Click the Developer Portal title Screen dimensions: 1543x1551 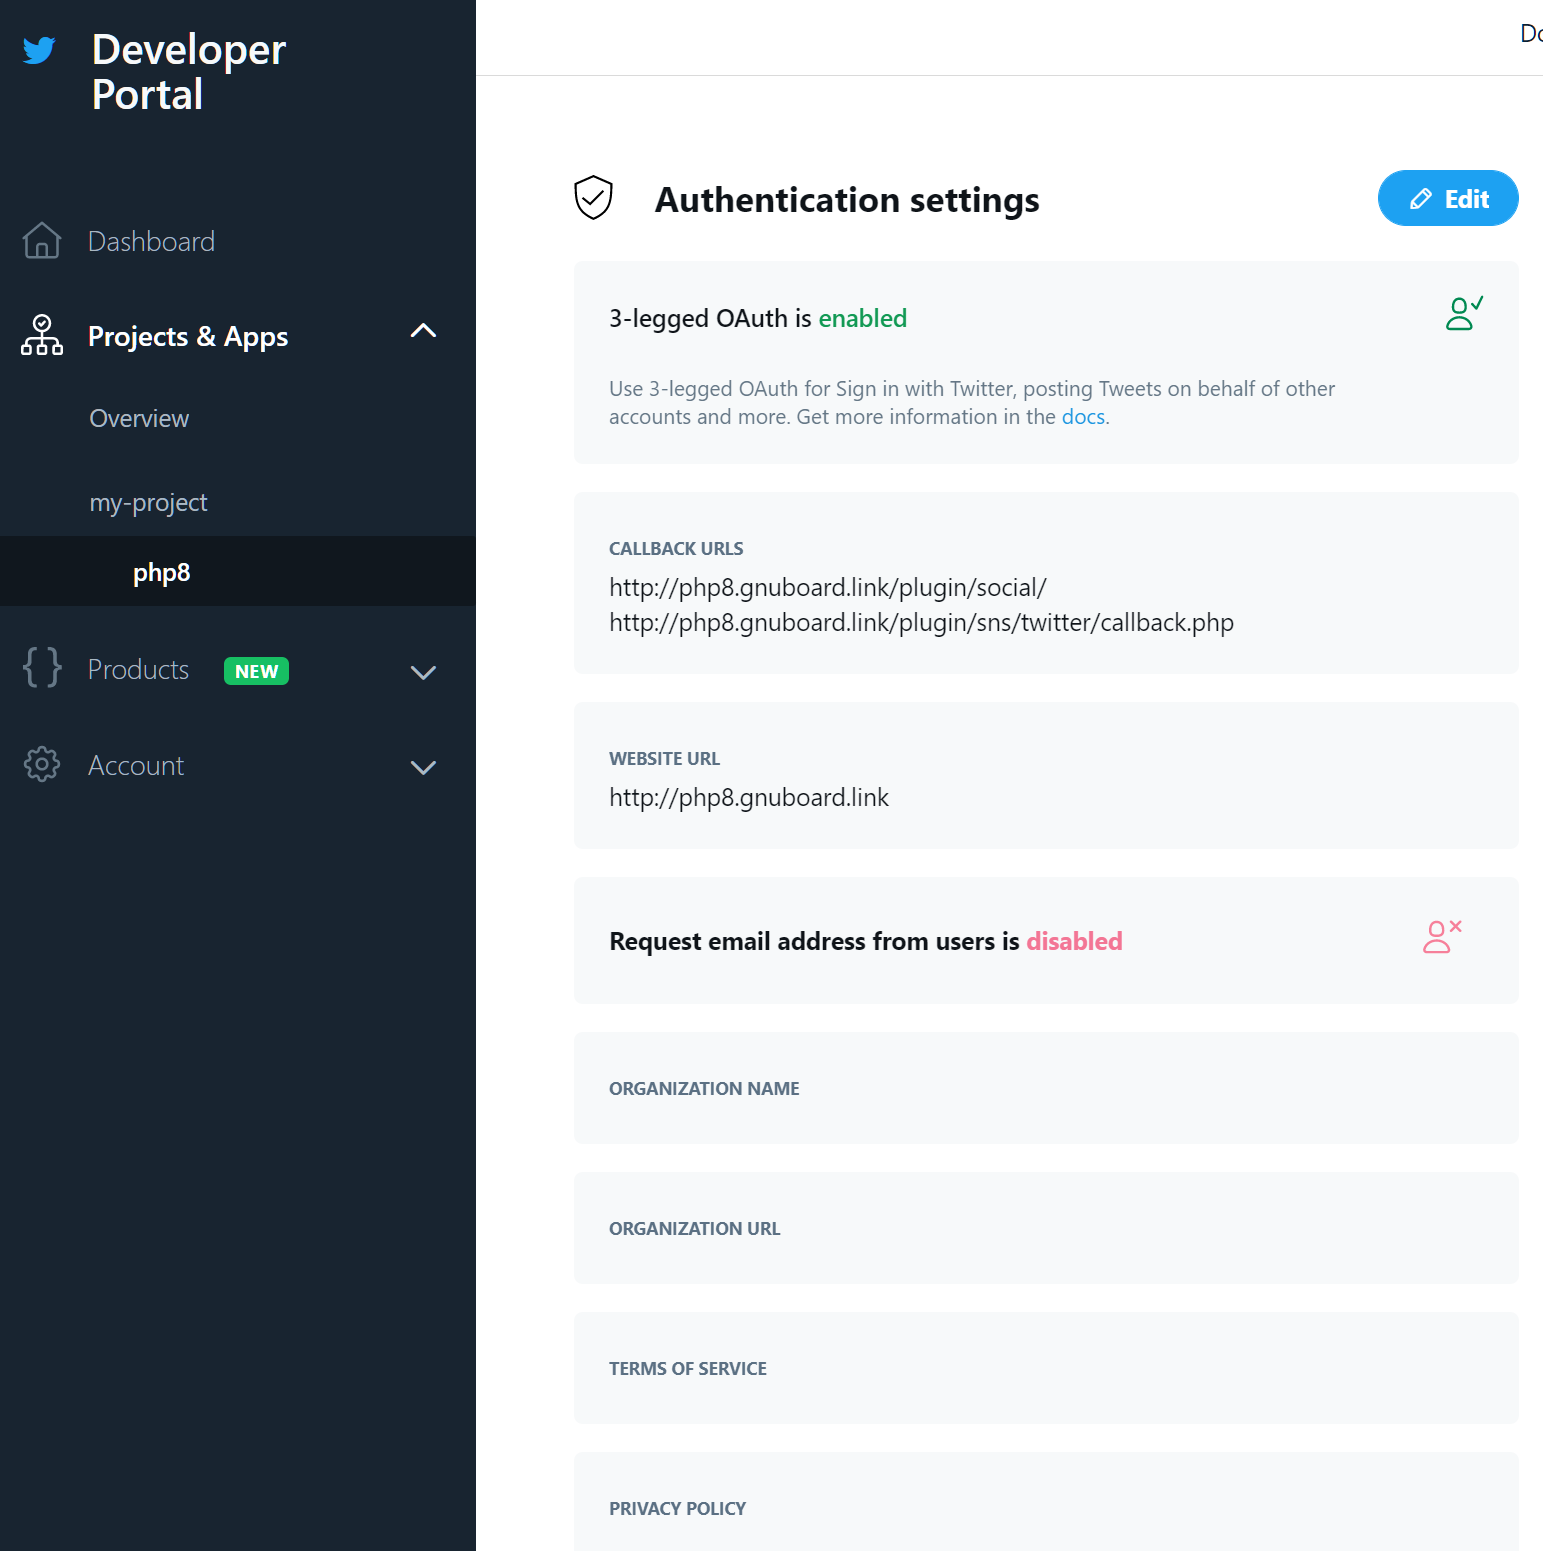[x=188, y=72]
